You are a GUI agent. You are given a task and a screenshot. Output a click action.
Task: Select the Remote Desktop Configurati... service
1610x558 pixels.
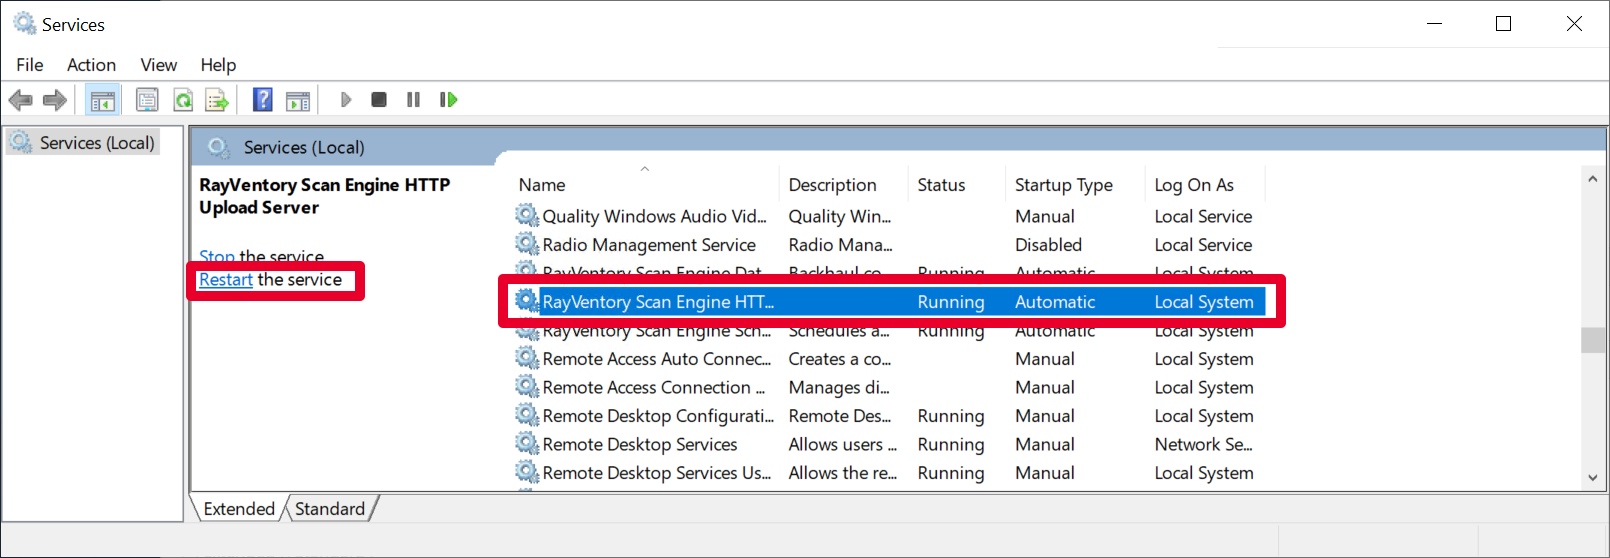pyautogui.click(x=658, y=416)
